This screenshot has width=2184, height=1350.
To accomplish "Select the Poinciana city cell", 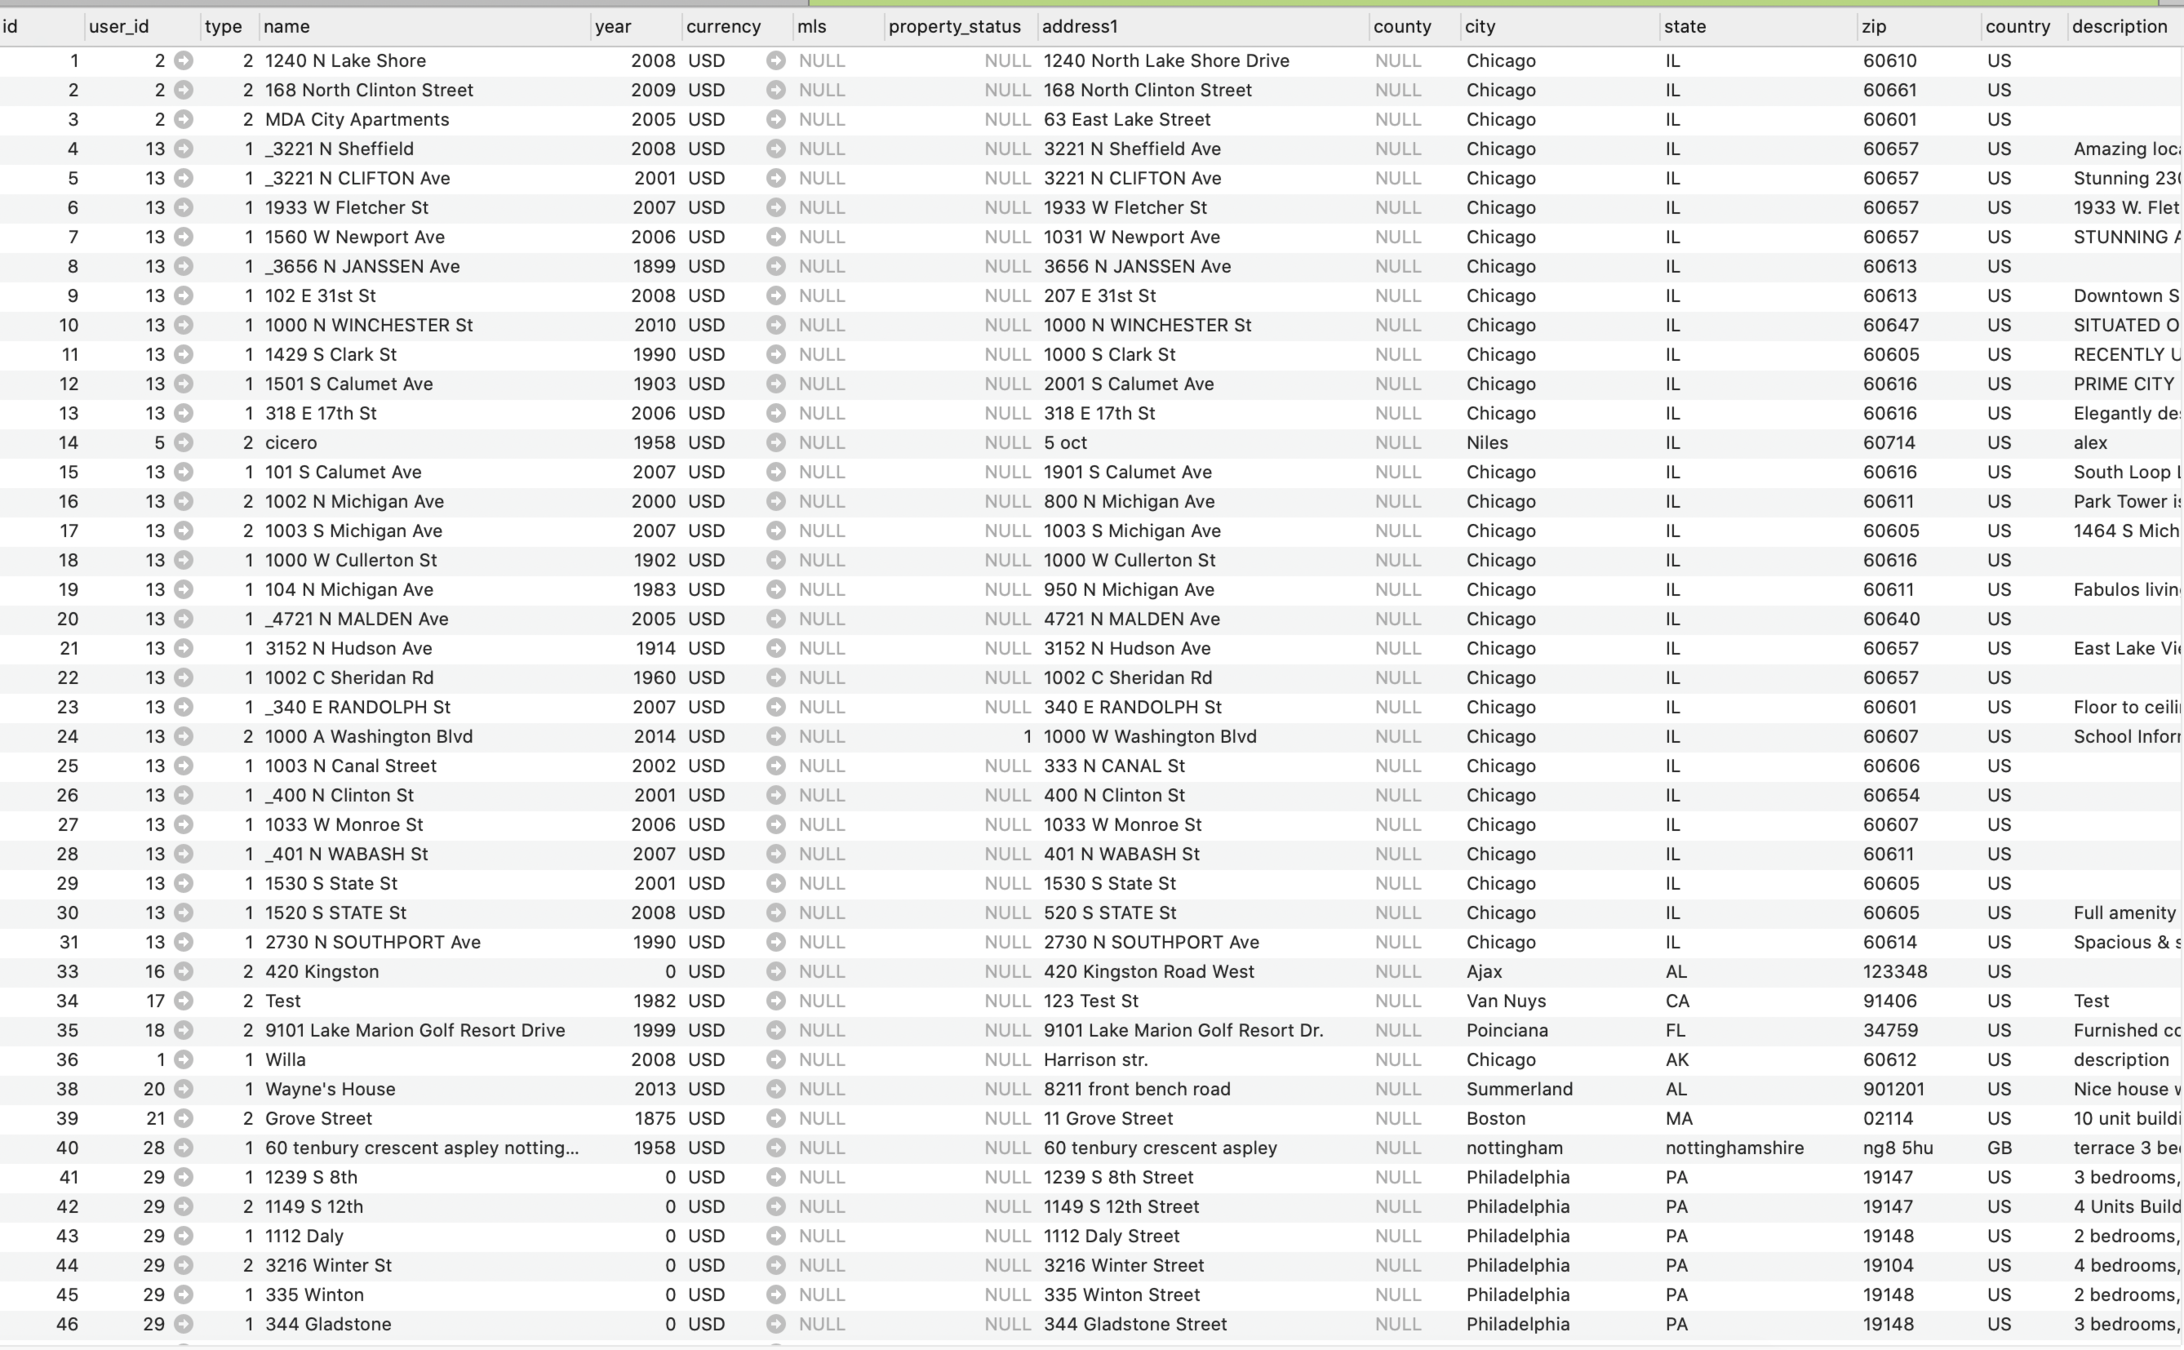I will coord(1507,1030).
